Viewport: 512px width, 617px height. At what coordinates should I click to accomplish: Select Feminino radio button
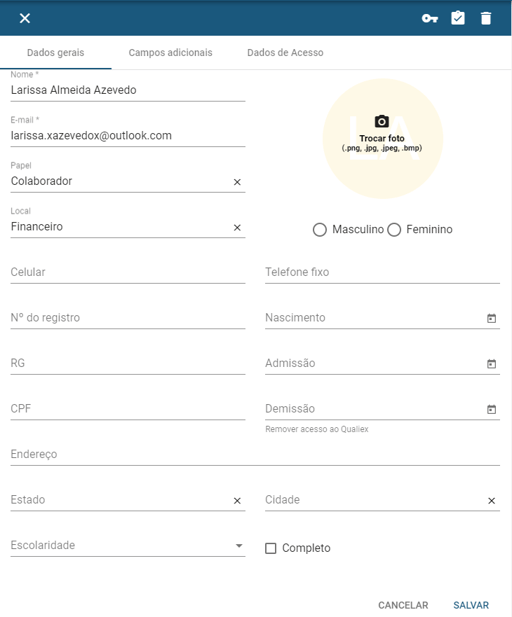click(x=394, y=230)
